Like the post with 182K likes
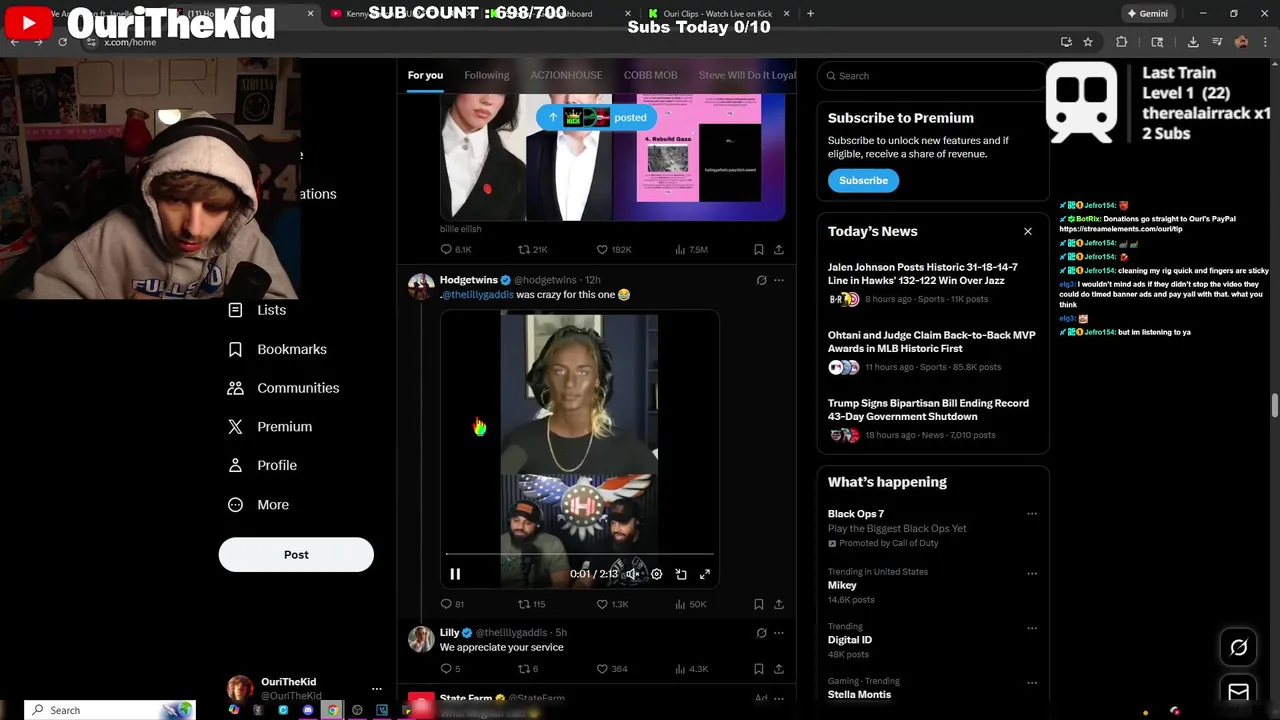This screenshot has width=1280, height=720. pyautogui.click(x=613, y=250)
